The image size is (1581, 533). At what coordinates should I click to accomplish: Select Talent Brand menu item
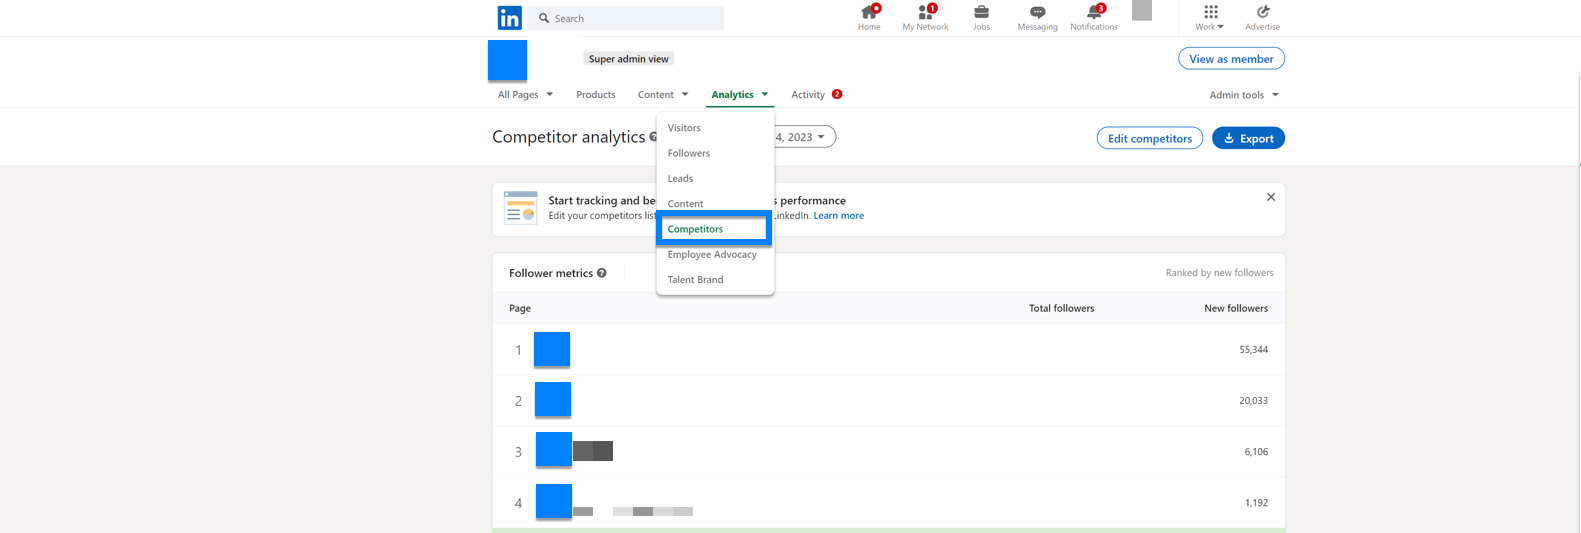pos(695,280)
